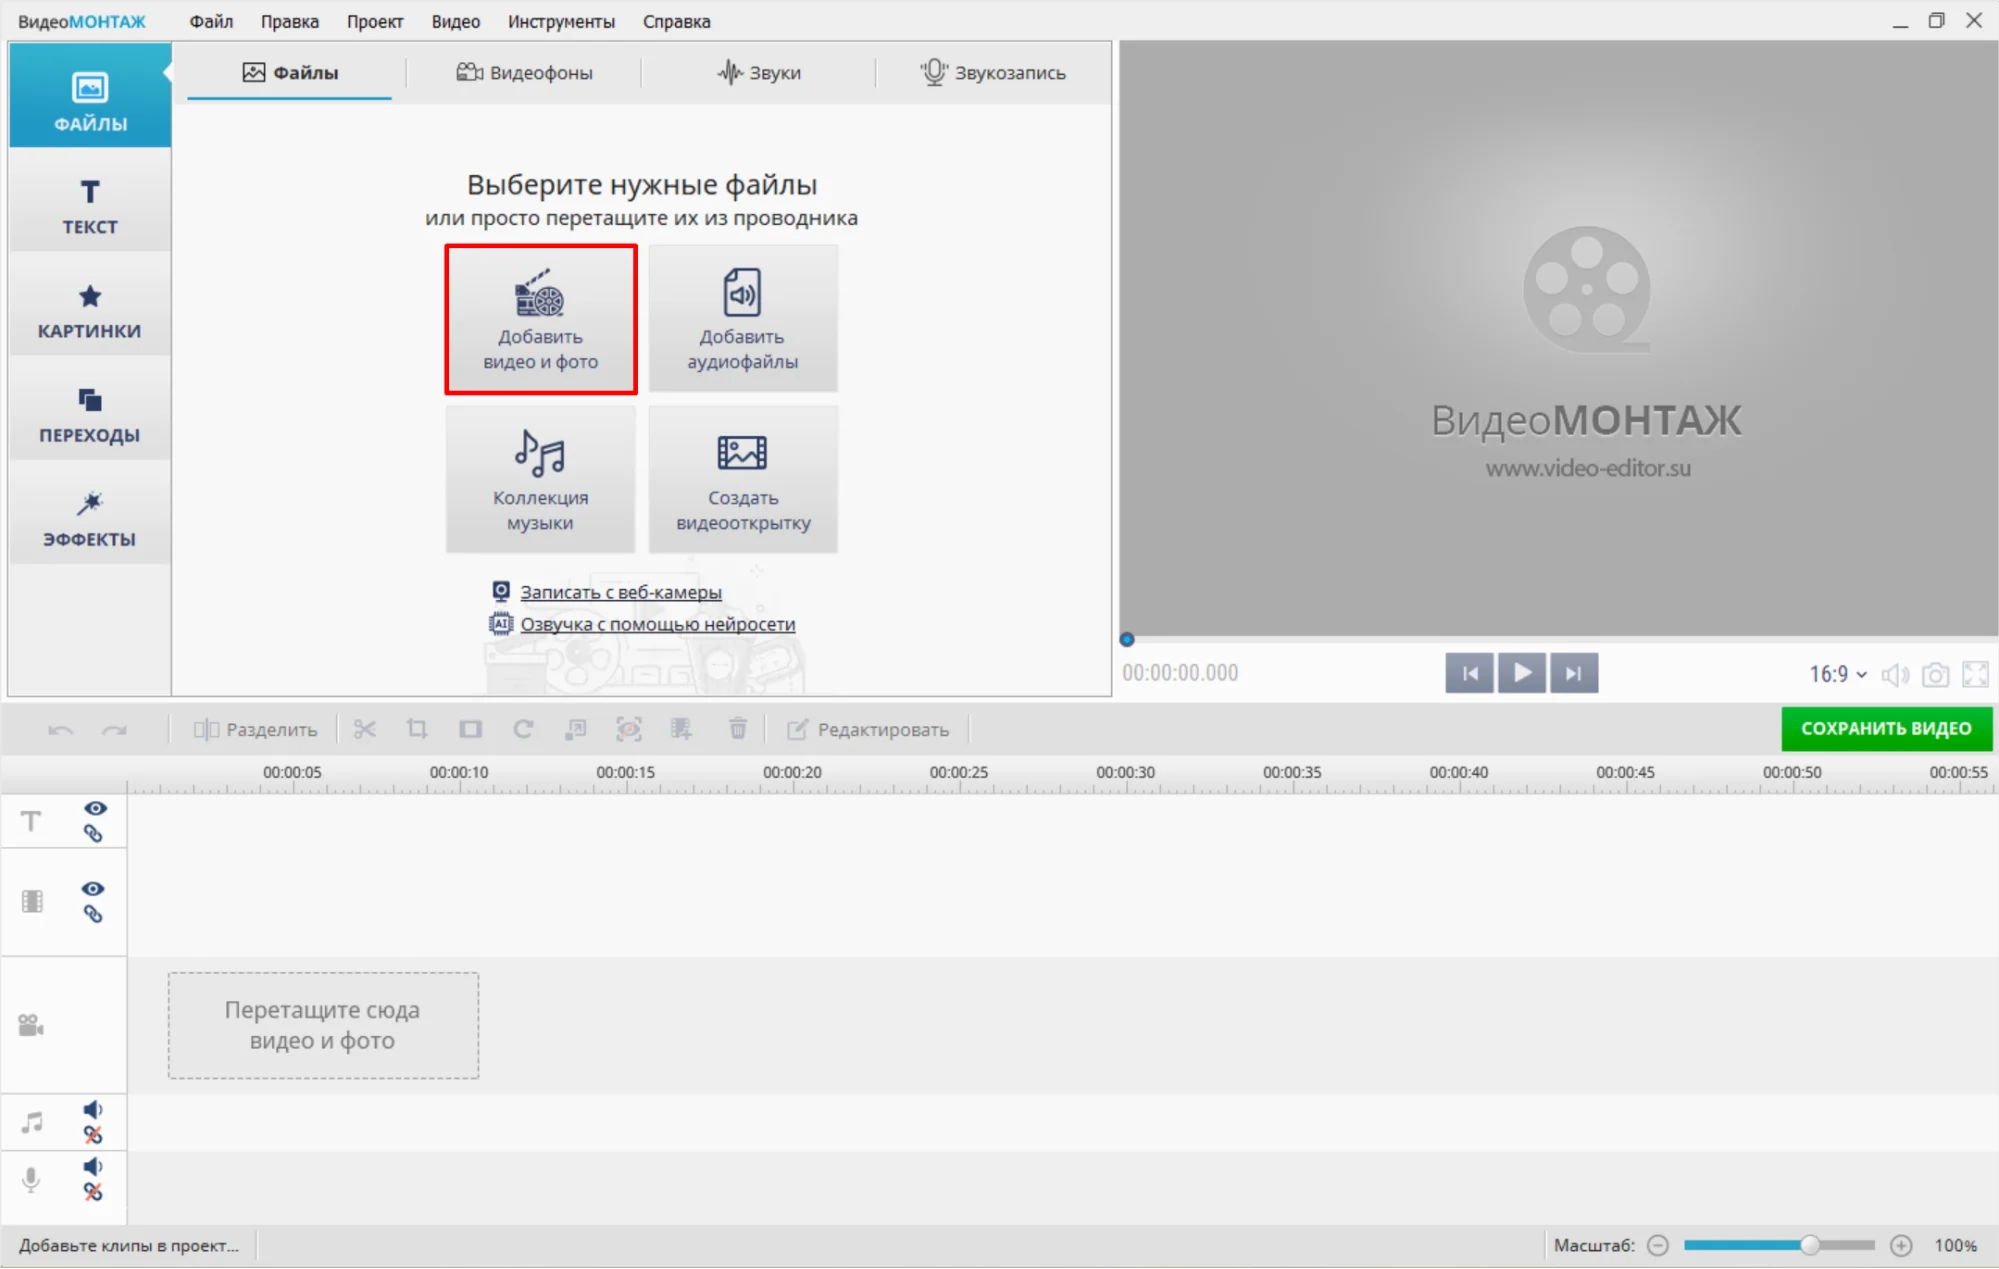Image resolution: width=1999 pixels, height=1269 pixels.
Task: Toggle link on the overlay track
Action: [x=93, y=914]
